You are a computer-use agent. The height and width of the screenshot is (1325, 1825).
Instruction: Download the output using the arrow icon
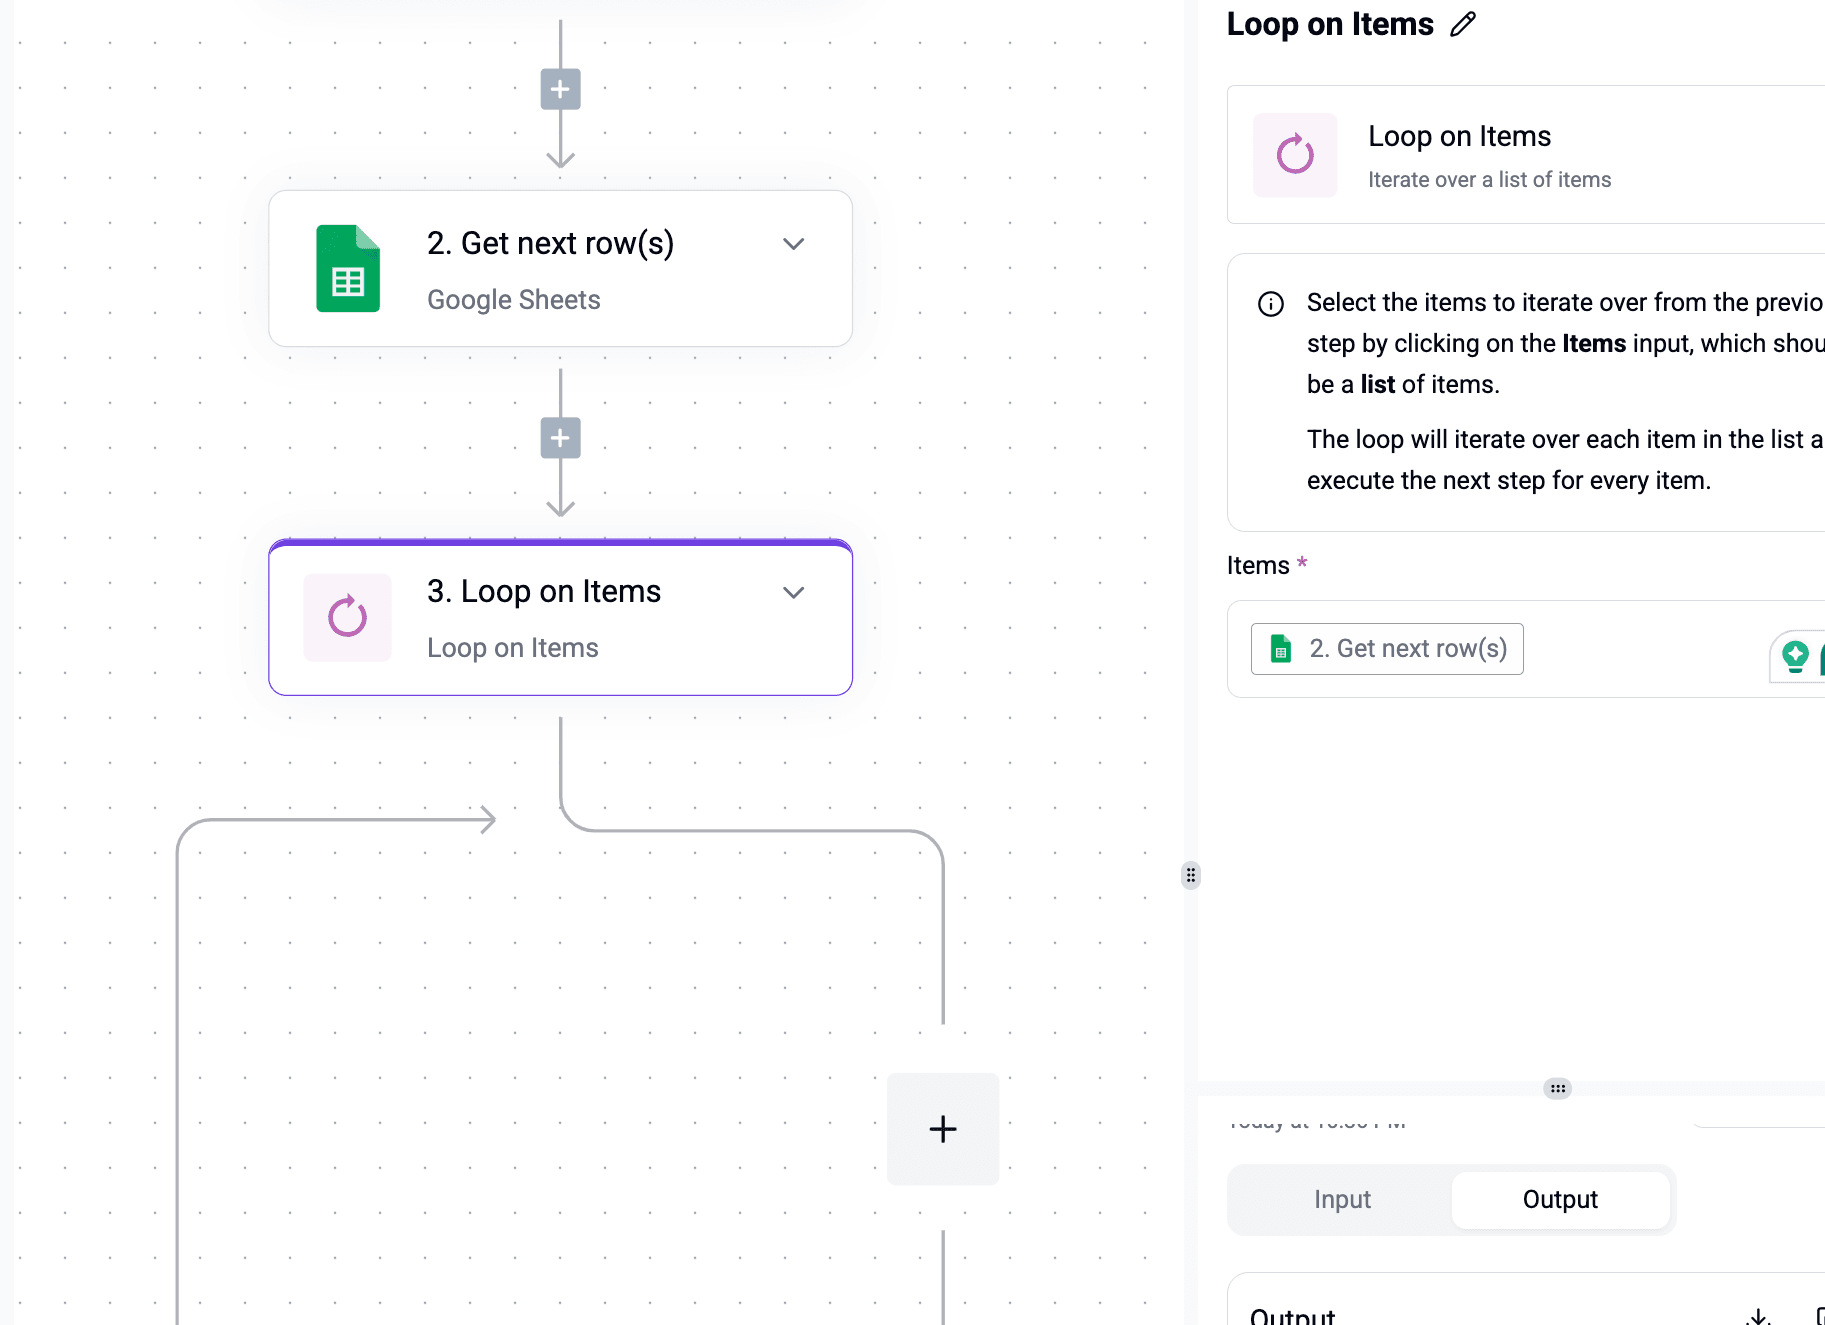tap(1759, 1316)
